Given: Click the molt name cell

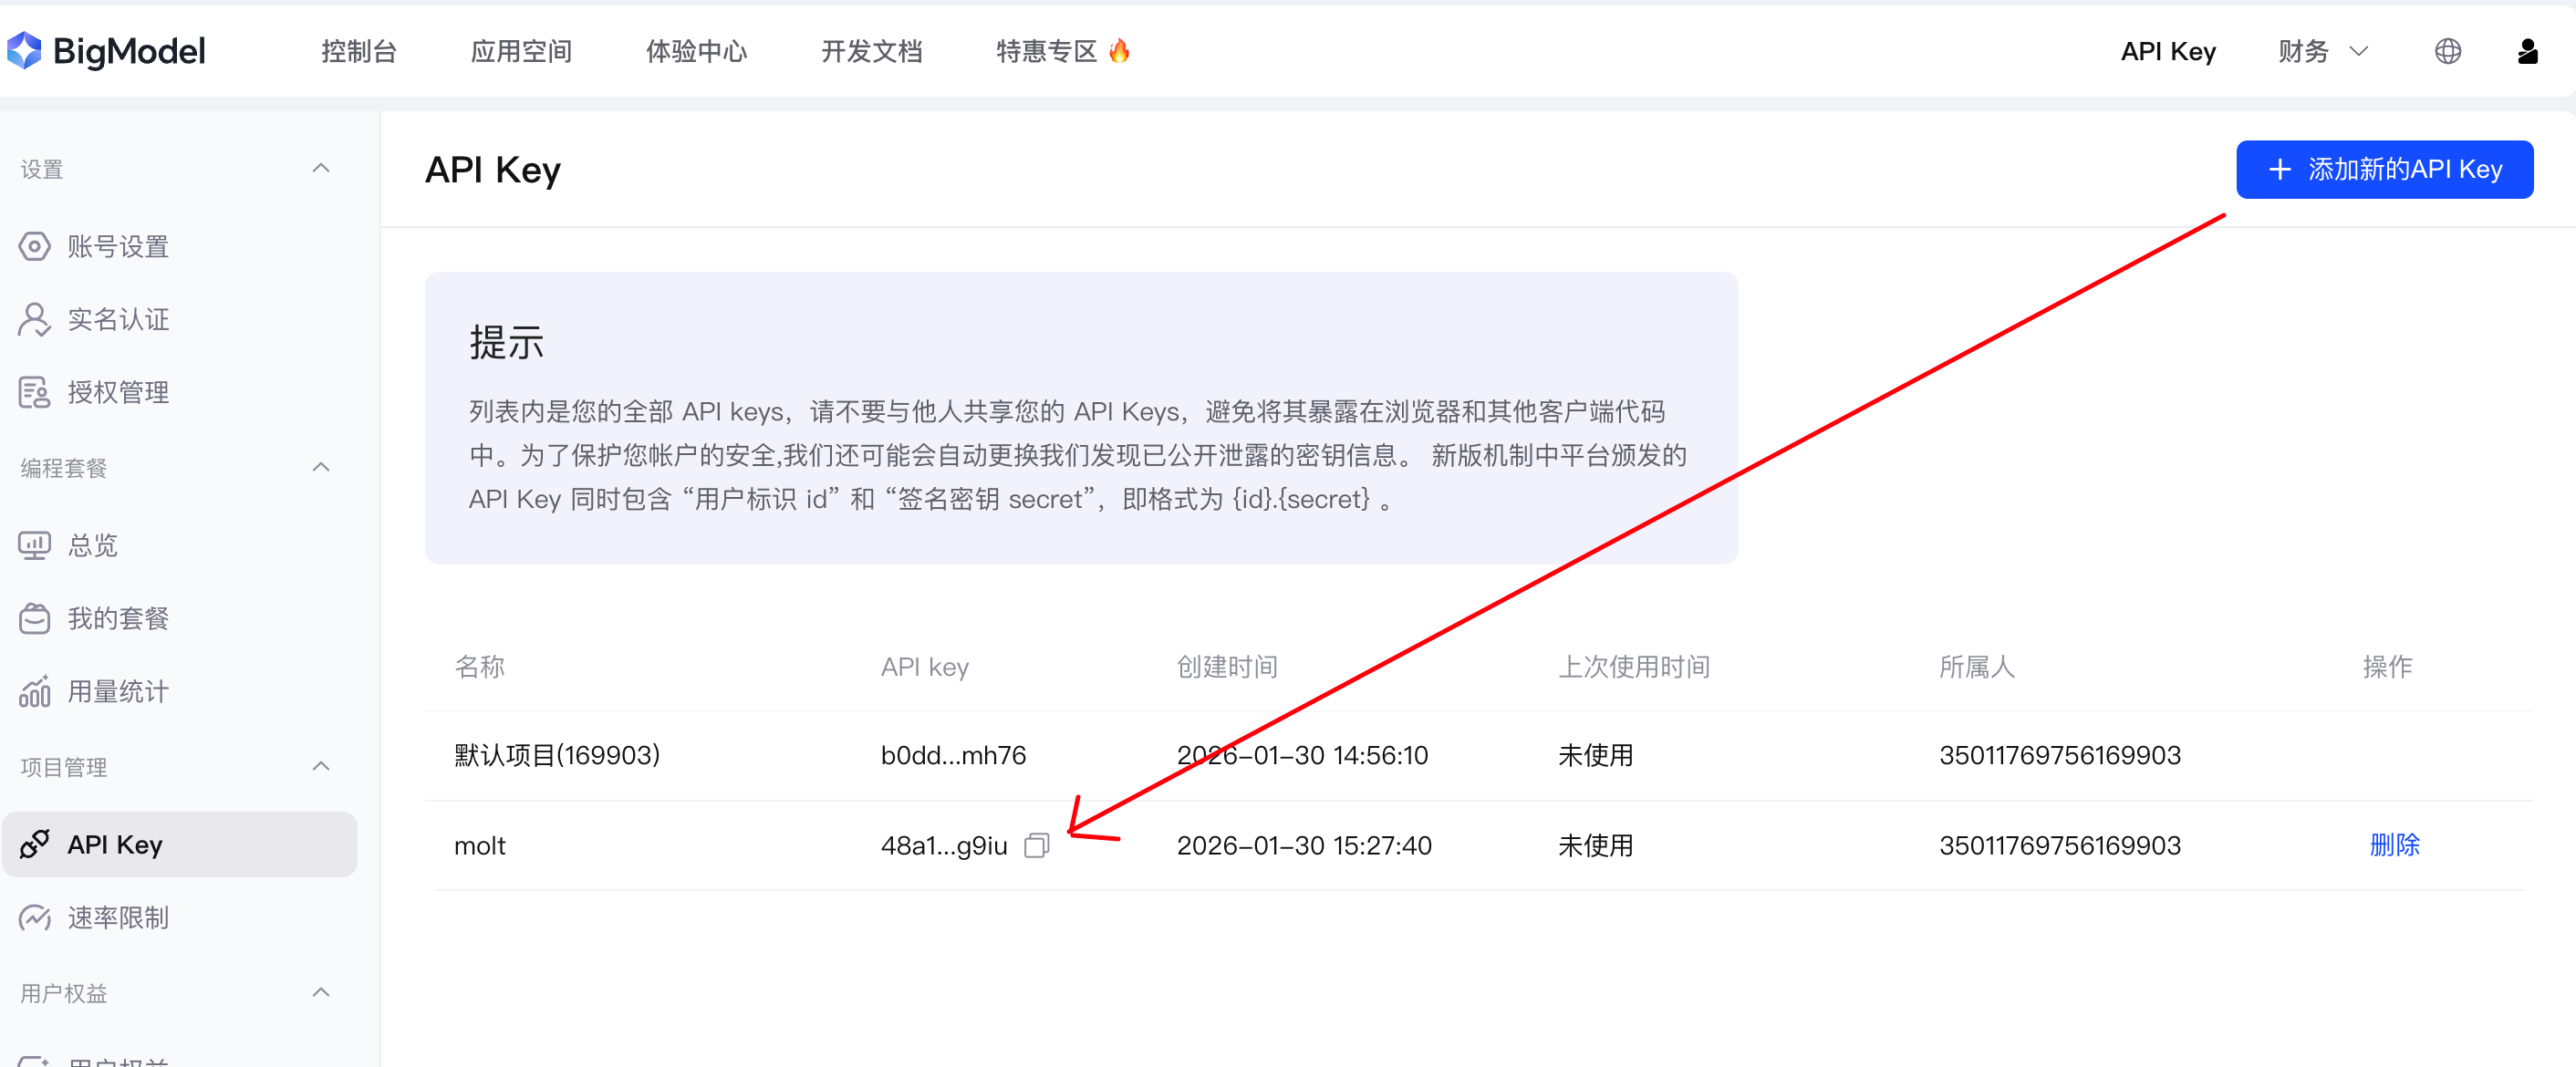Looking at the screenshot, I should coord(480,846).
